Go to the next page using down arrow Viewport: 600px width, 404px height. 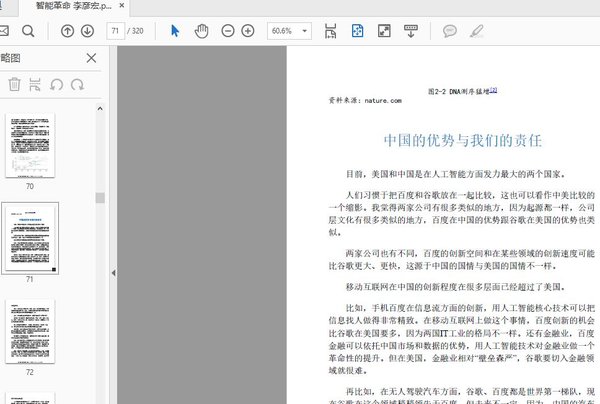coord(87,31)
